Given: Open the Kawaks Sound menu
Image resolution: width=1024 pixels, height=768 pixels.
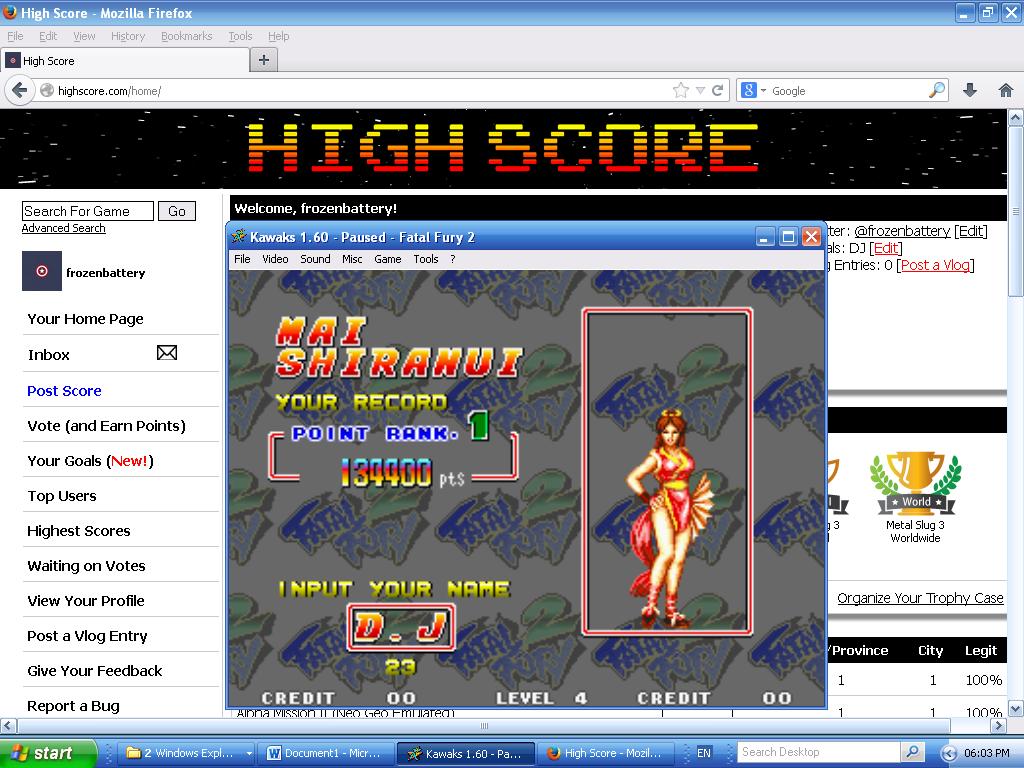Looking at the screenshot, I should coord(315,259).
